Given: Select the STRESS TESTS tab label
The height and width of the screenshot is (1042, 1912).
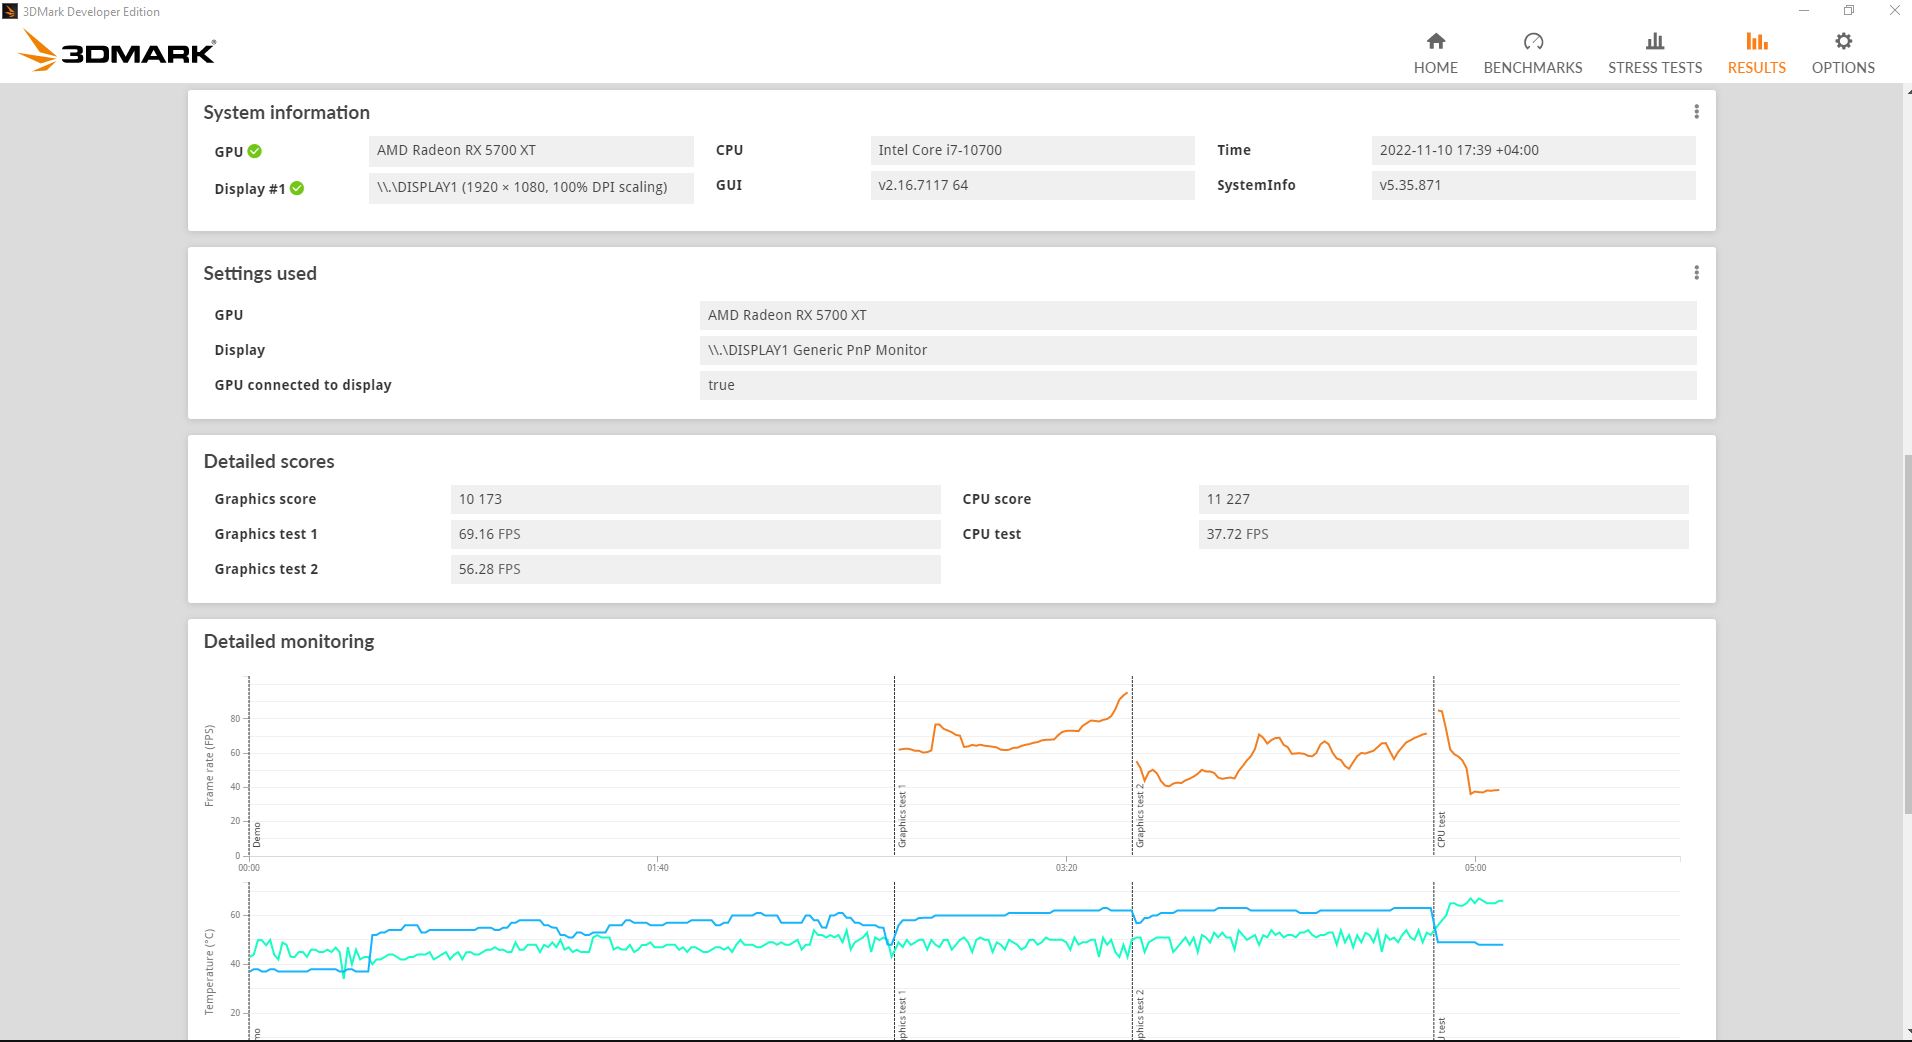Looking at the screenshot, I should coord(1654,68).
